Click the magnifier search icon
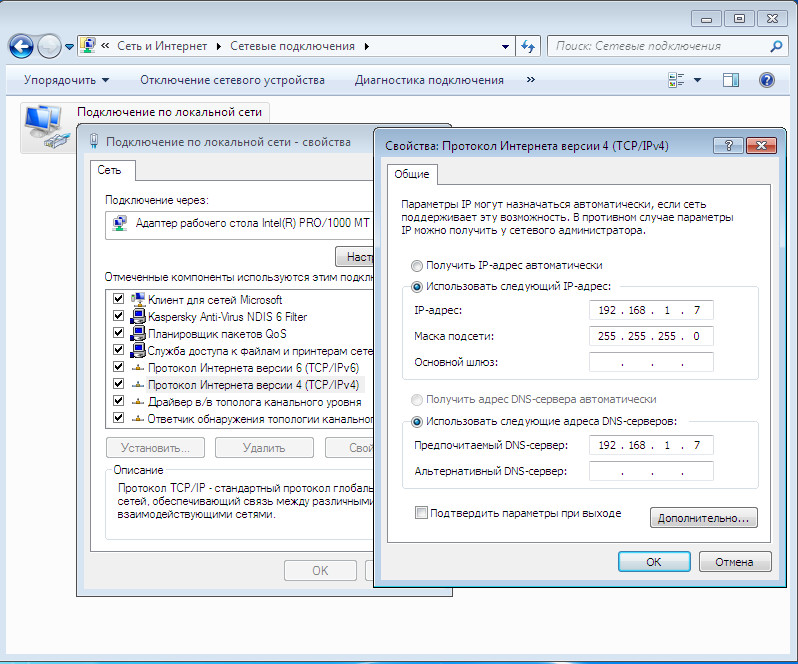The height and width of the screenshot is (664, 798). 776,46
